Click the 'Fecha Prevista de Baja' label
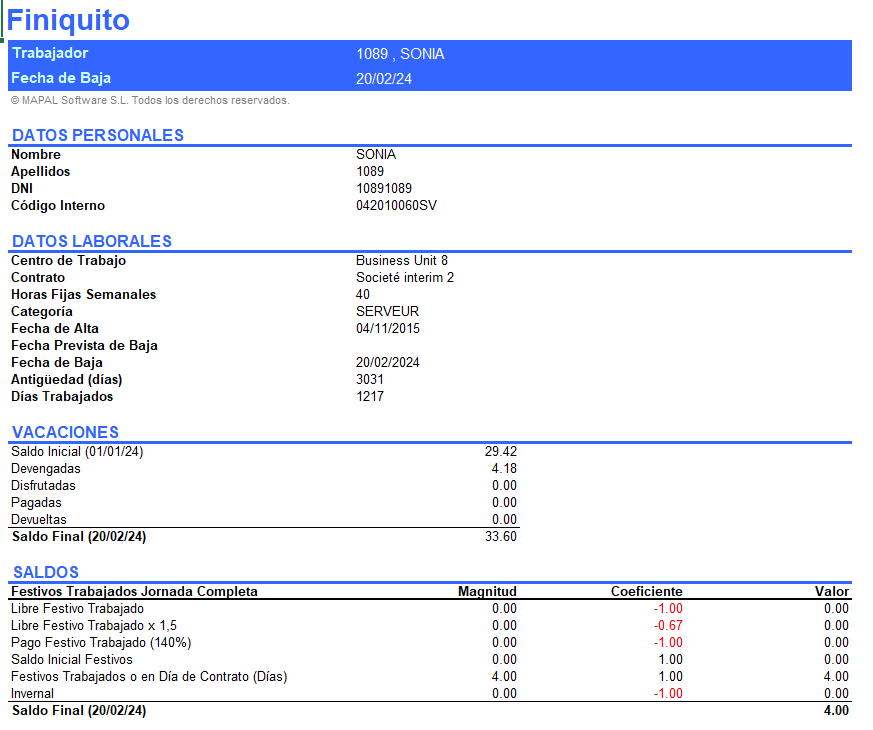The height and width of the screenshot is (730, 873). (84, 346)
